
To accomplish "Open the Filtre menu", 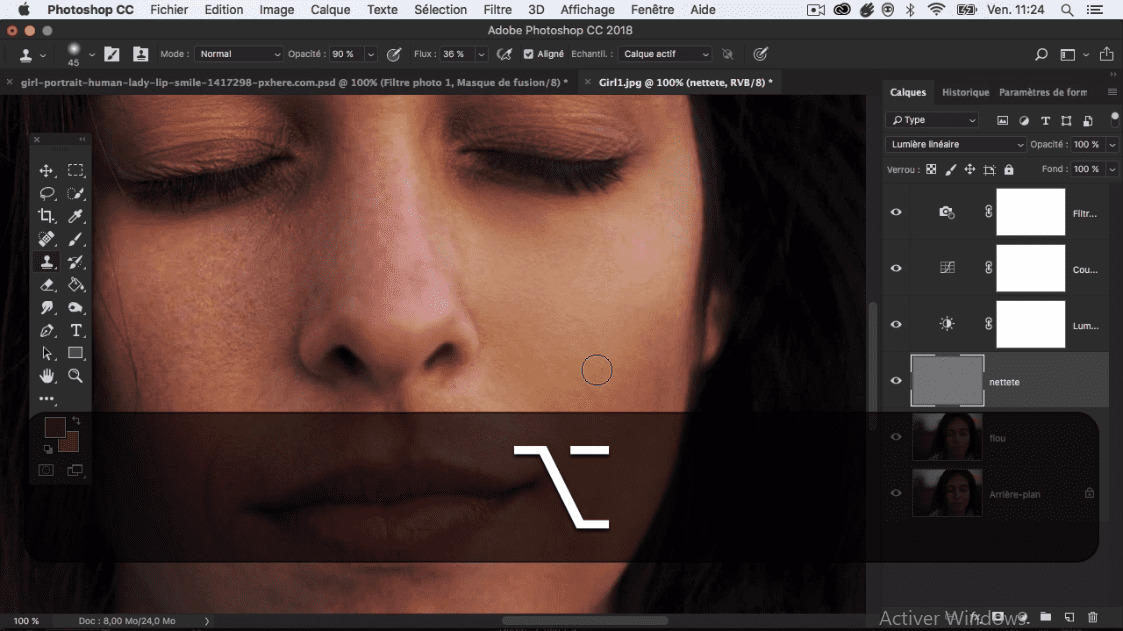I will pyautogui.click(x=497, y=10).
